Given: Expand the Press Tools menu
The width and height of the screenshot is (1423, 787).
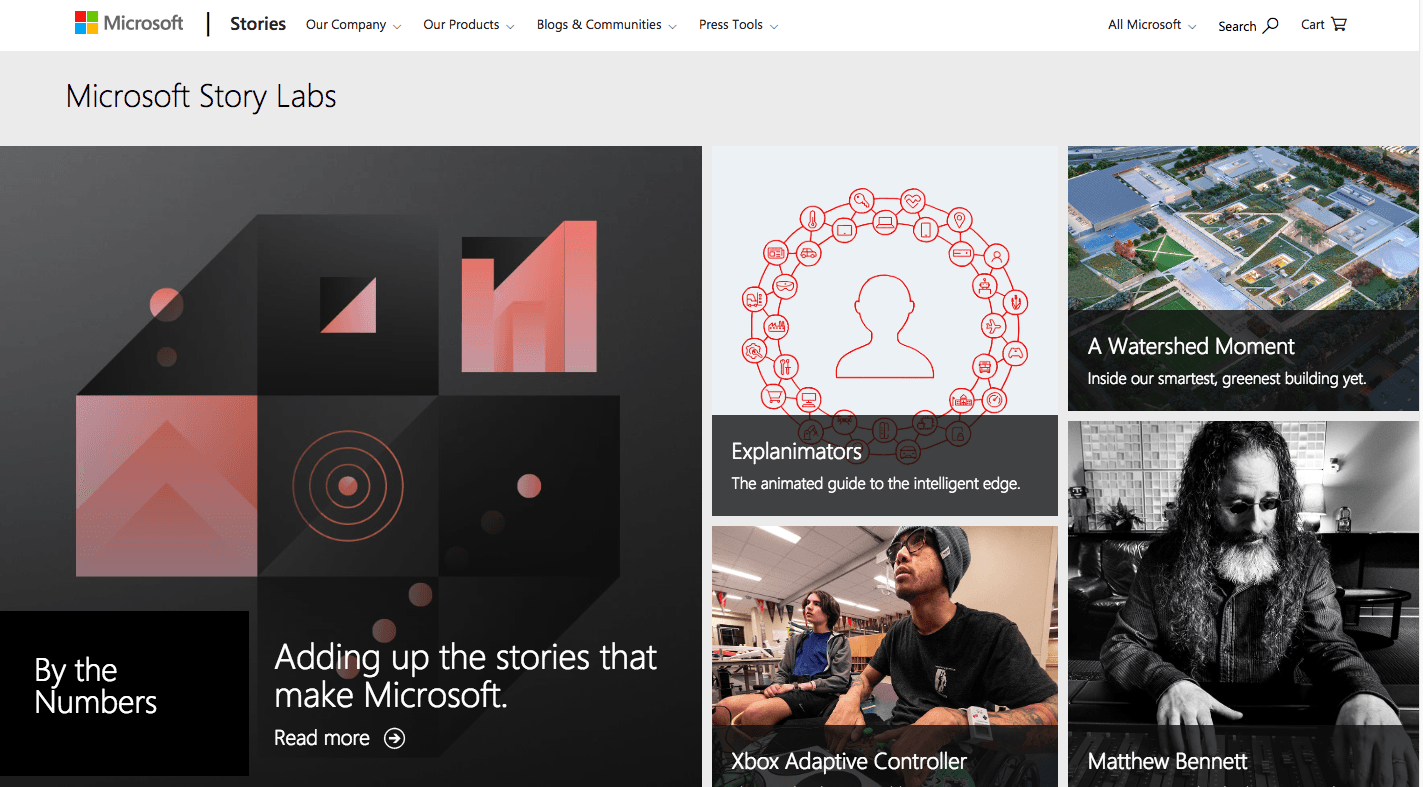Looking at the screenshot, I should click(738, 25).
